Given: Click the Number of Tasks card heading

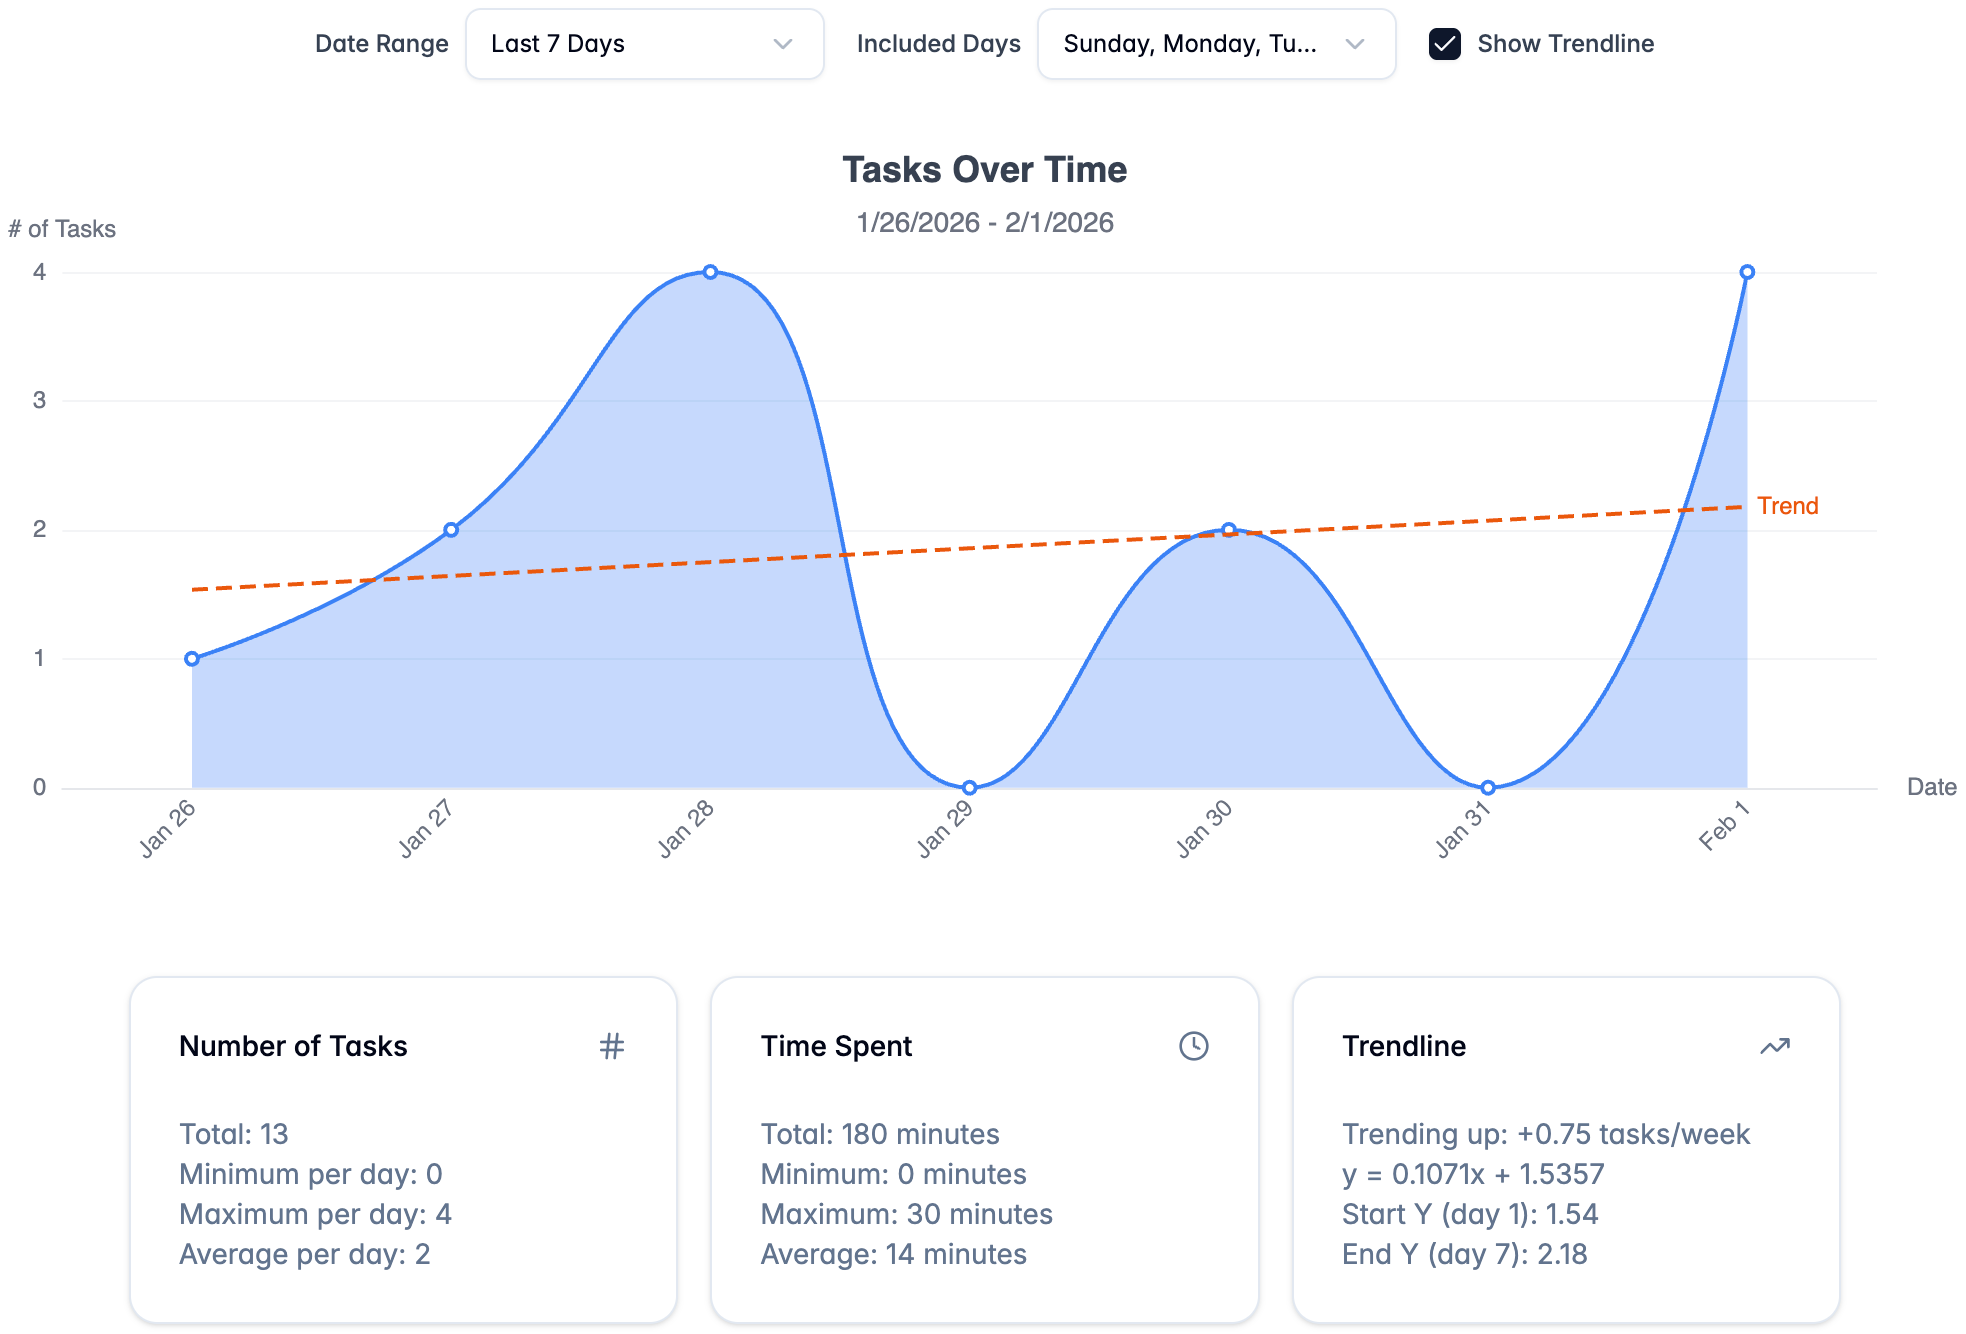Looking at the screenshot, I should [x=293, y=1046].
